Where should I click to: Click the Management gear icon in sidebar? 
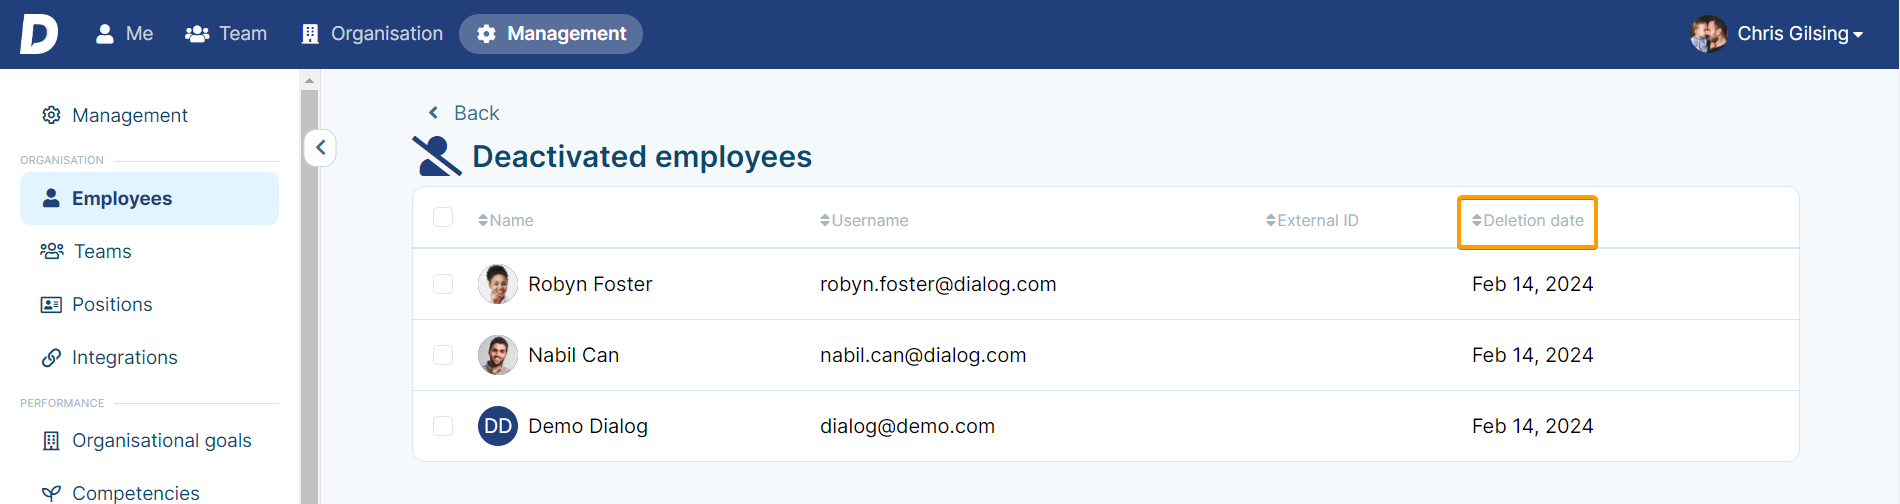(x=51, y=115)
